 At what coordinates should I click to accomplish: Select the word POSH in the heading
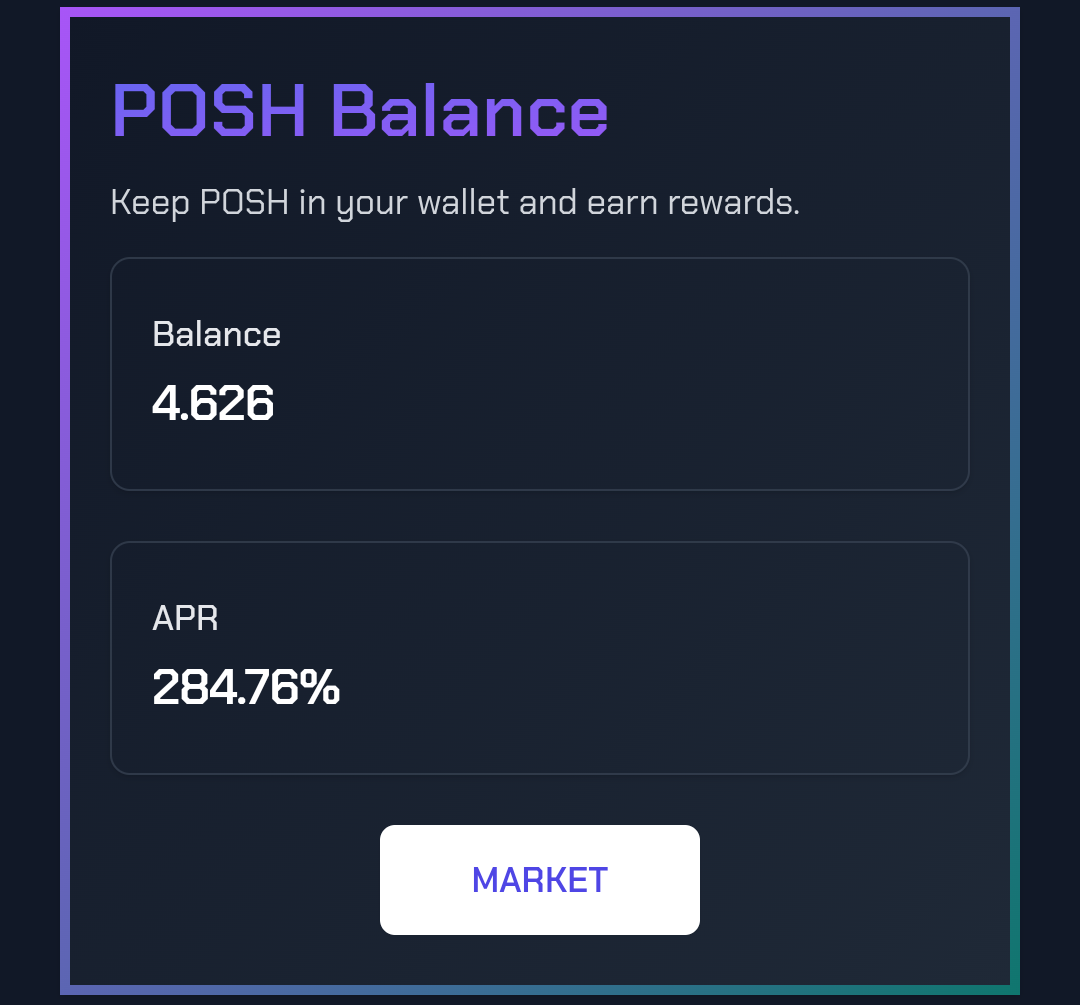209,111
